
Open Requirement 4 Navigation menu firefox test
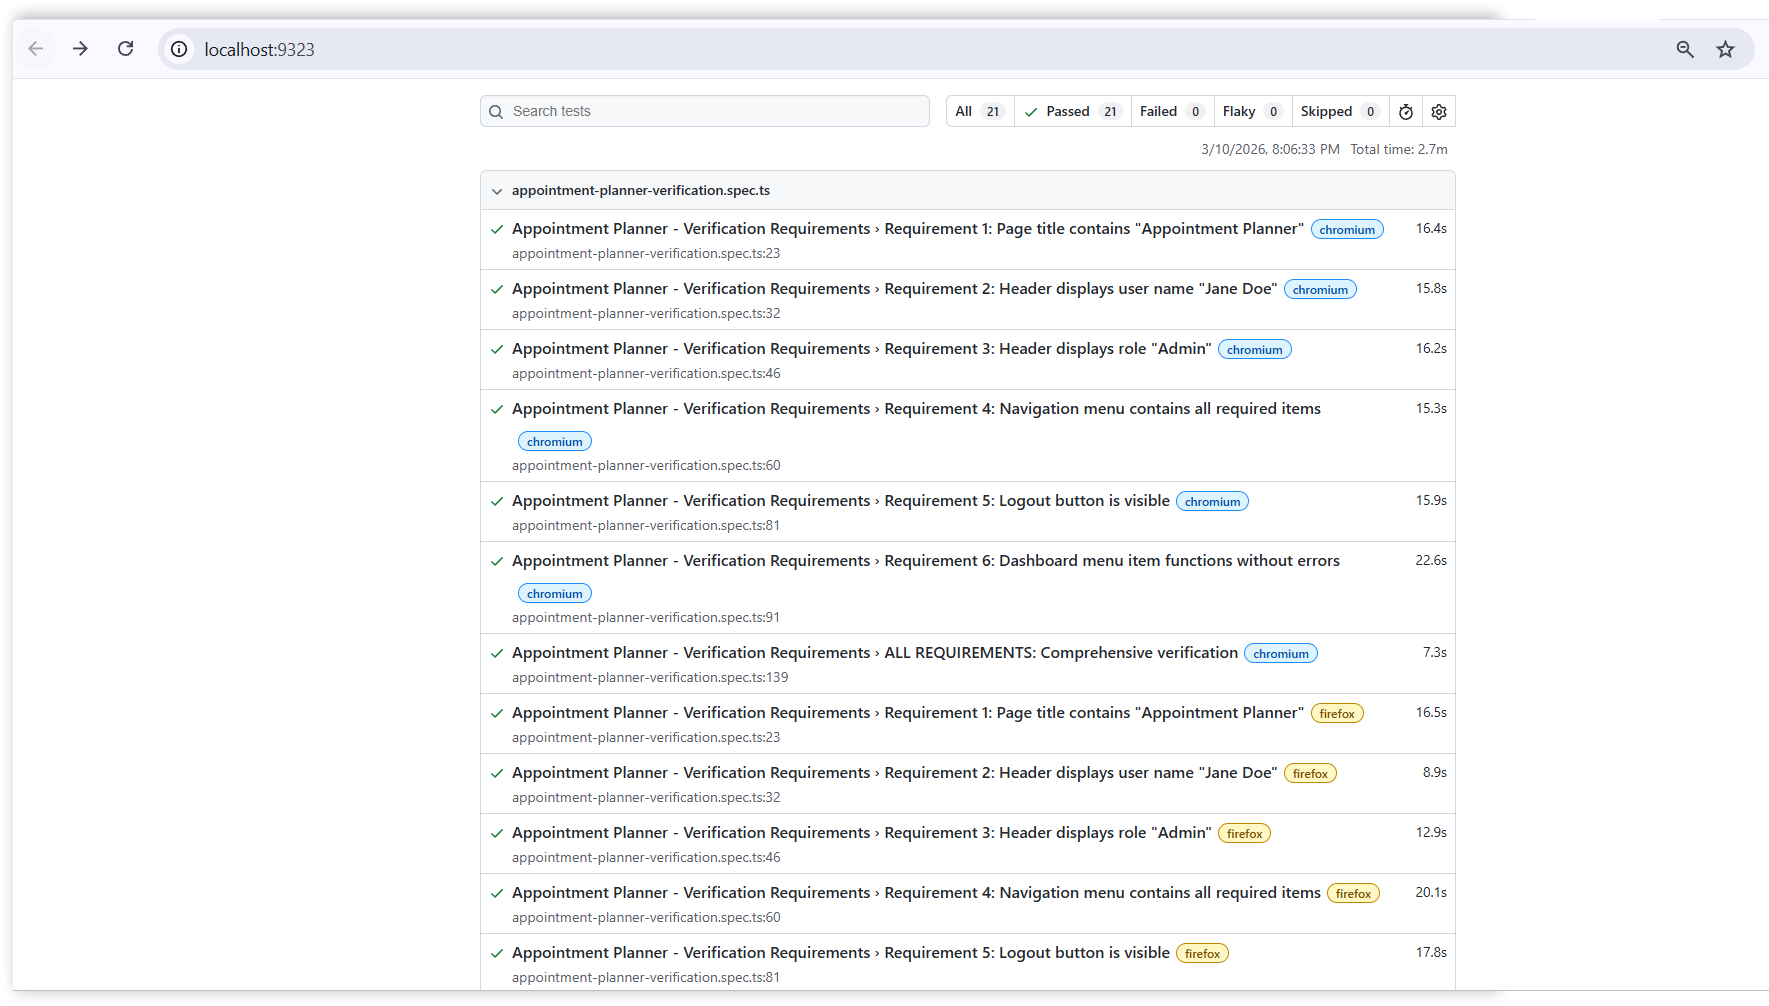(916, 893)
